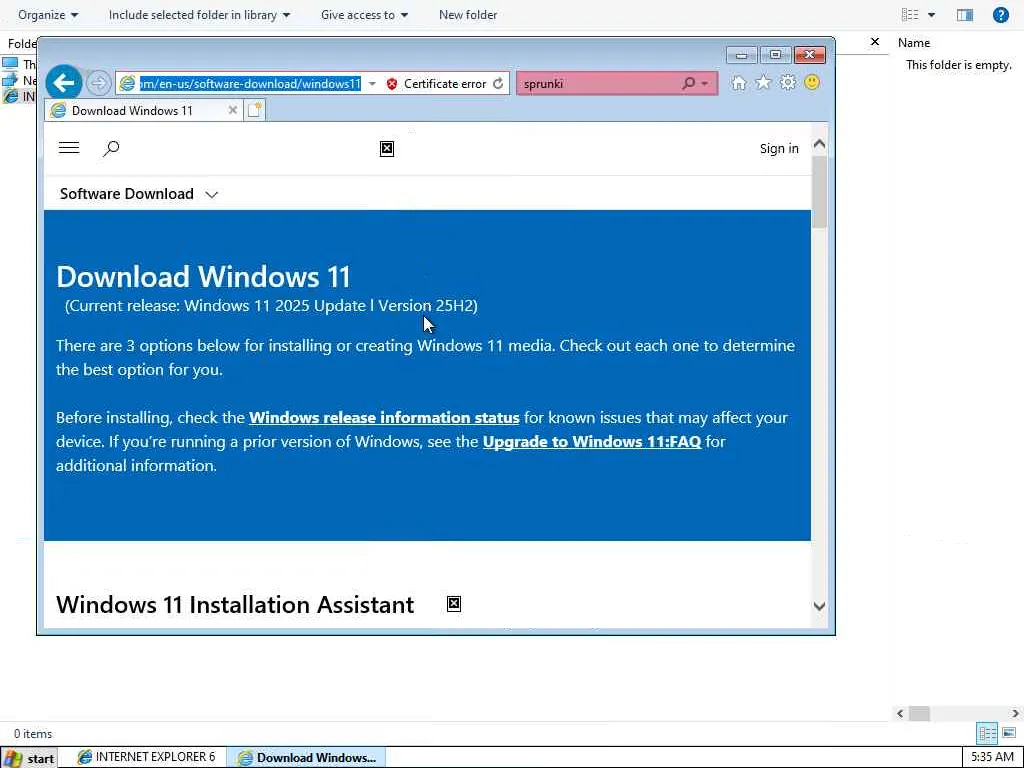The width and height of the screenshot is (1024, 768).
Task: Click the IE page icon in address bar
Action: pyautogui.click(x=127, y=84)
